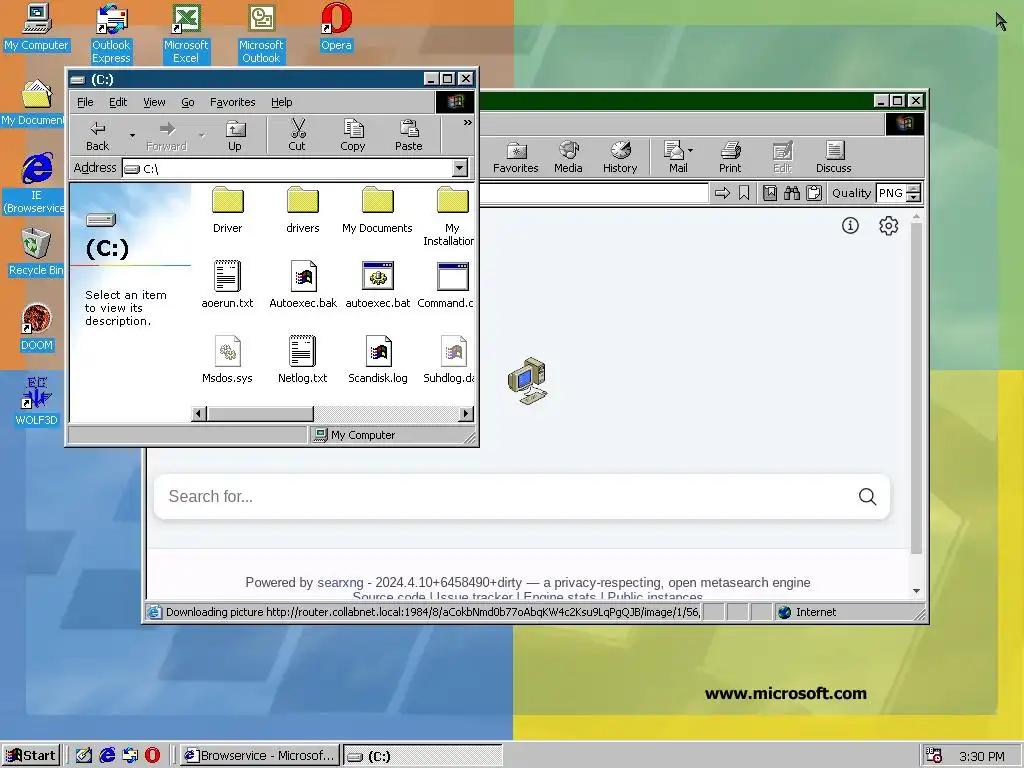Click the binoculars find icon
This screenshot has height=768, width=1024.
tap(792, 193)
